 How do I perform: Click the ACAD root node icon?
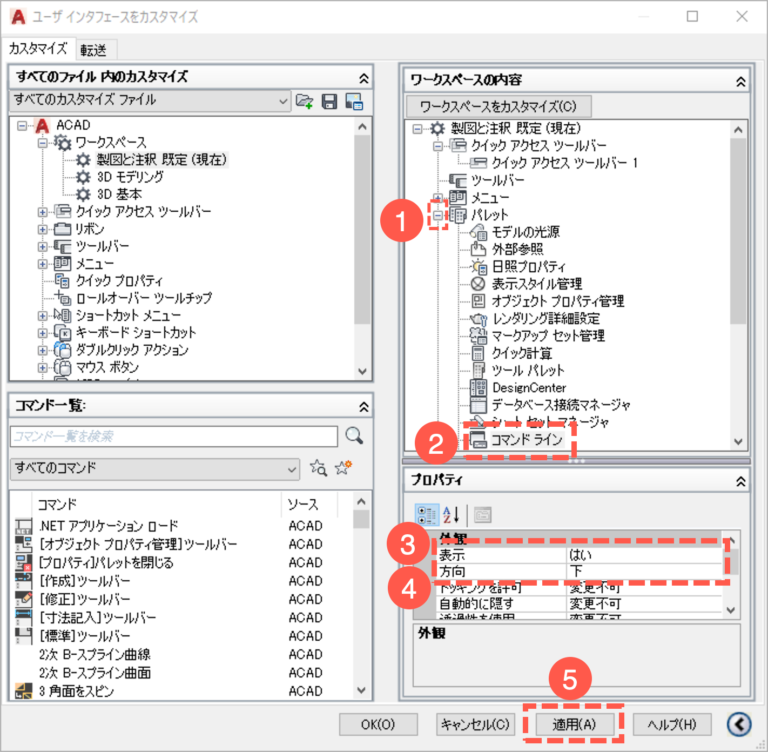[43, 125]
